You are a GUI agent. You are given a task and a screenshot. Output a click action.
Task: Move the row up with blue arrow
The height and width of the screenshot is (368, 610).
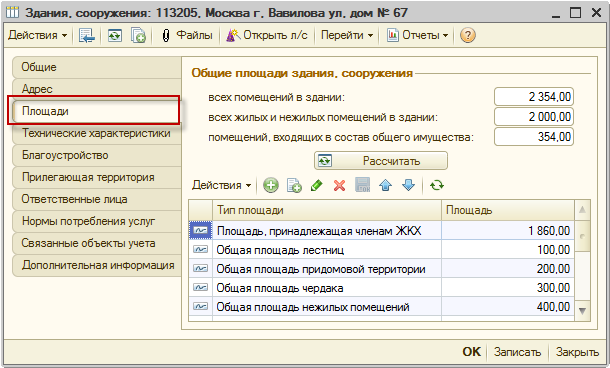[x=386, y=185]
